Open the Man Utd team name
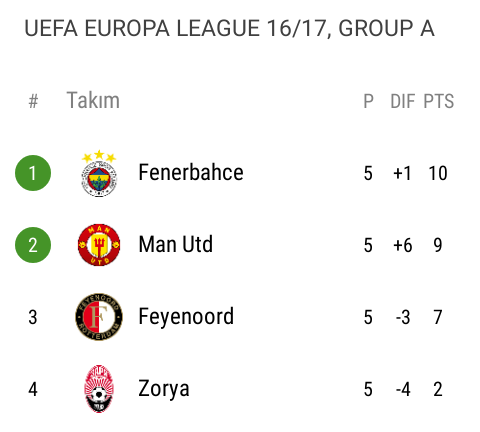This screenshot has width=480, height=432. pos(175,245)
